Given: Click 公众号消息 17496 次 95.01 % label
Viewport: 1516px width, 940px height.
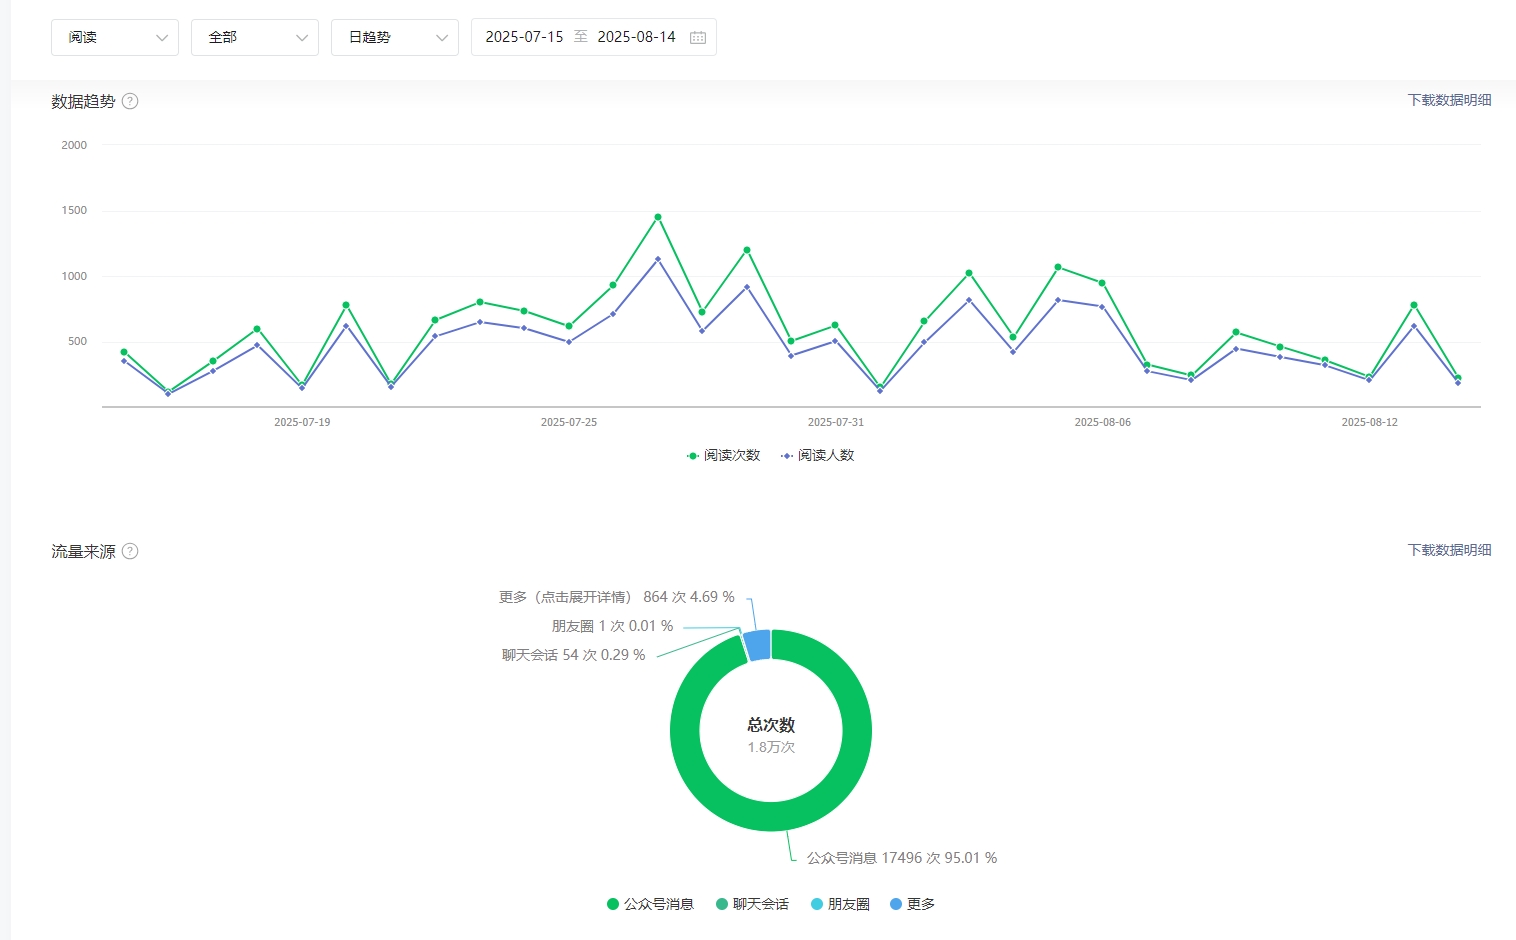Looking at the screenshot, I should (902, 858).
